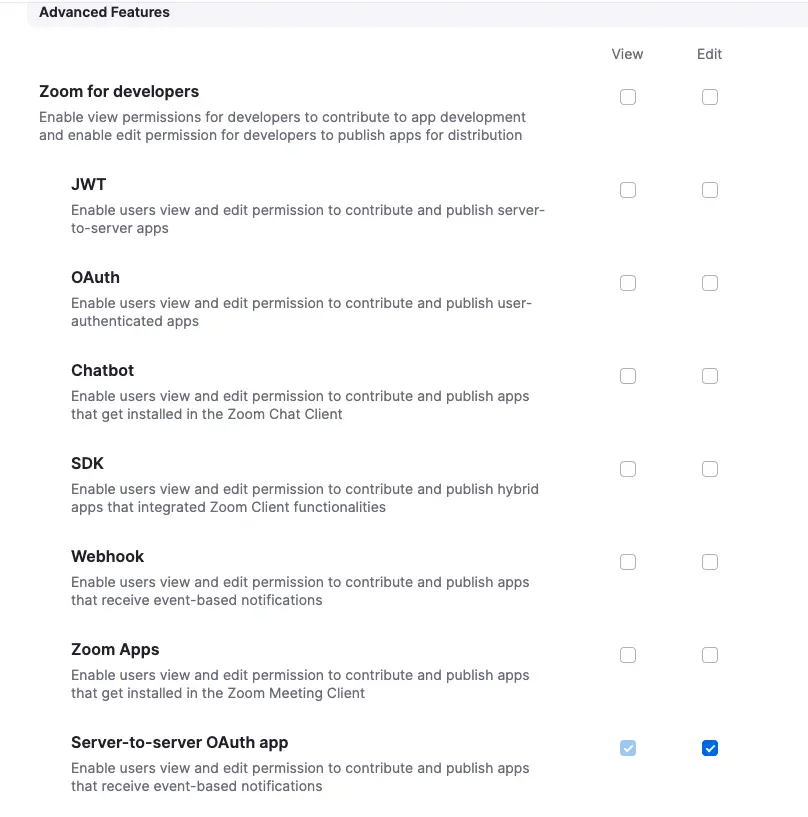808x817 pixels.
Task: Check the Edit checkbox for Chatbot
Action: coord(710,376)
